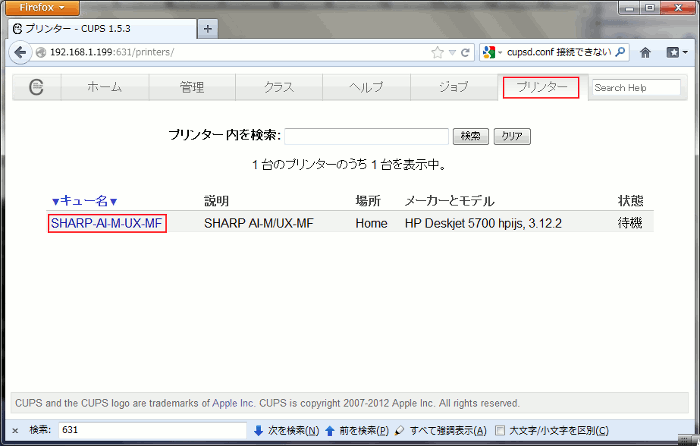Open a new tab with the plus button

click(x=208, y=28)
